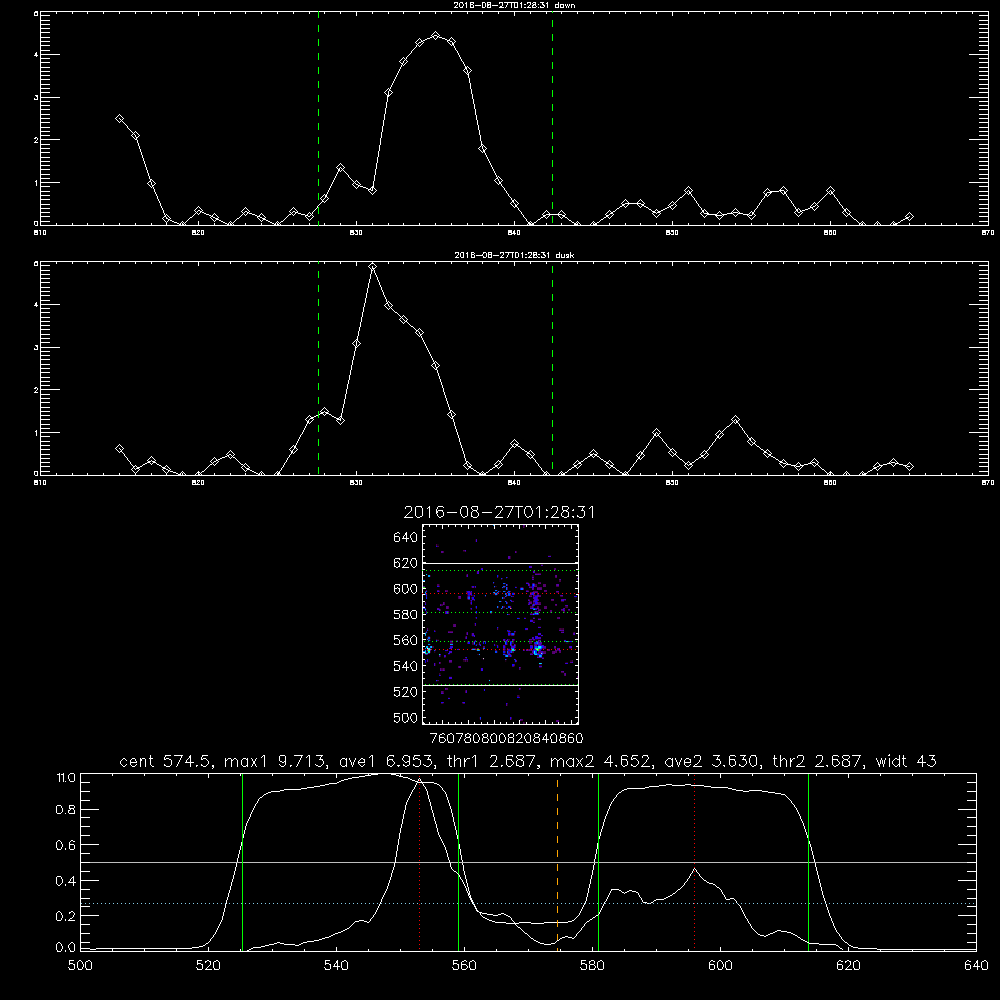The height and width of the screenshot is (1000, 1000).
Task: Click the peak data point of the dusk curve
Action: click(x=372, y=267)
